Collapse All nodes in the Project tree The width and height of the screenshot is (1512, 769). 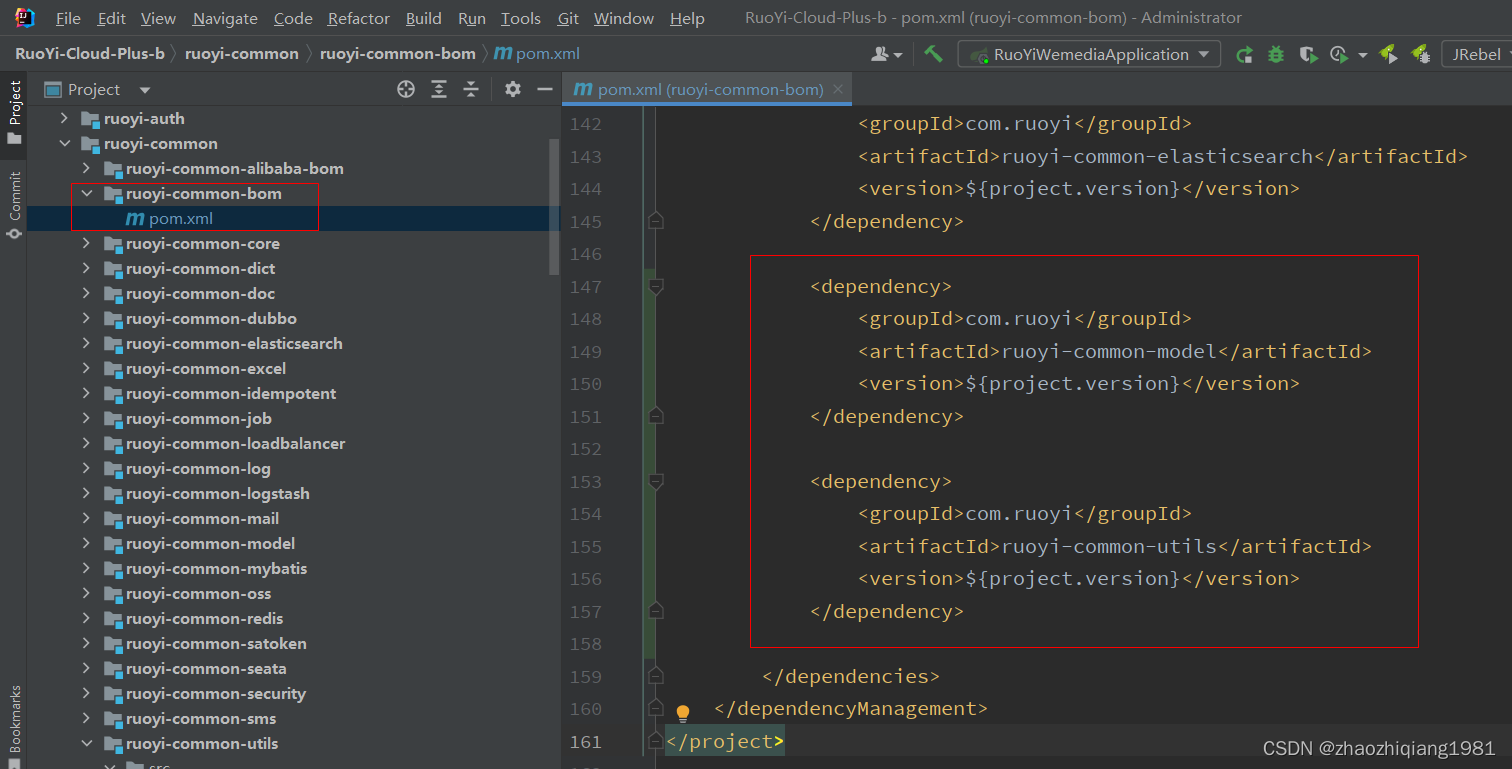click(471, 89)
